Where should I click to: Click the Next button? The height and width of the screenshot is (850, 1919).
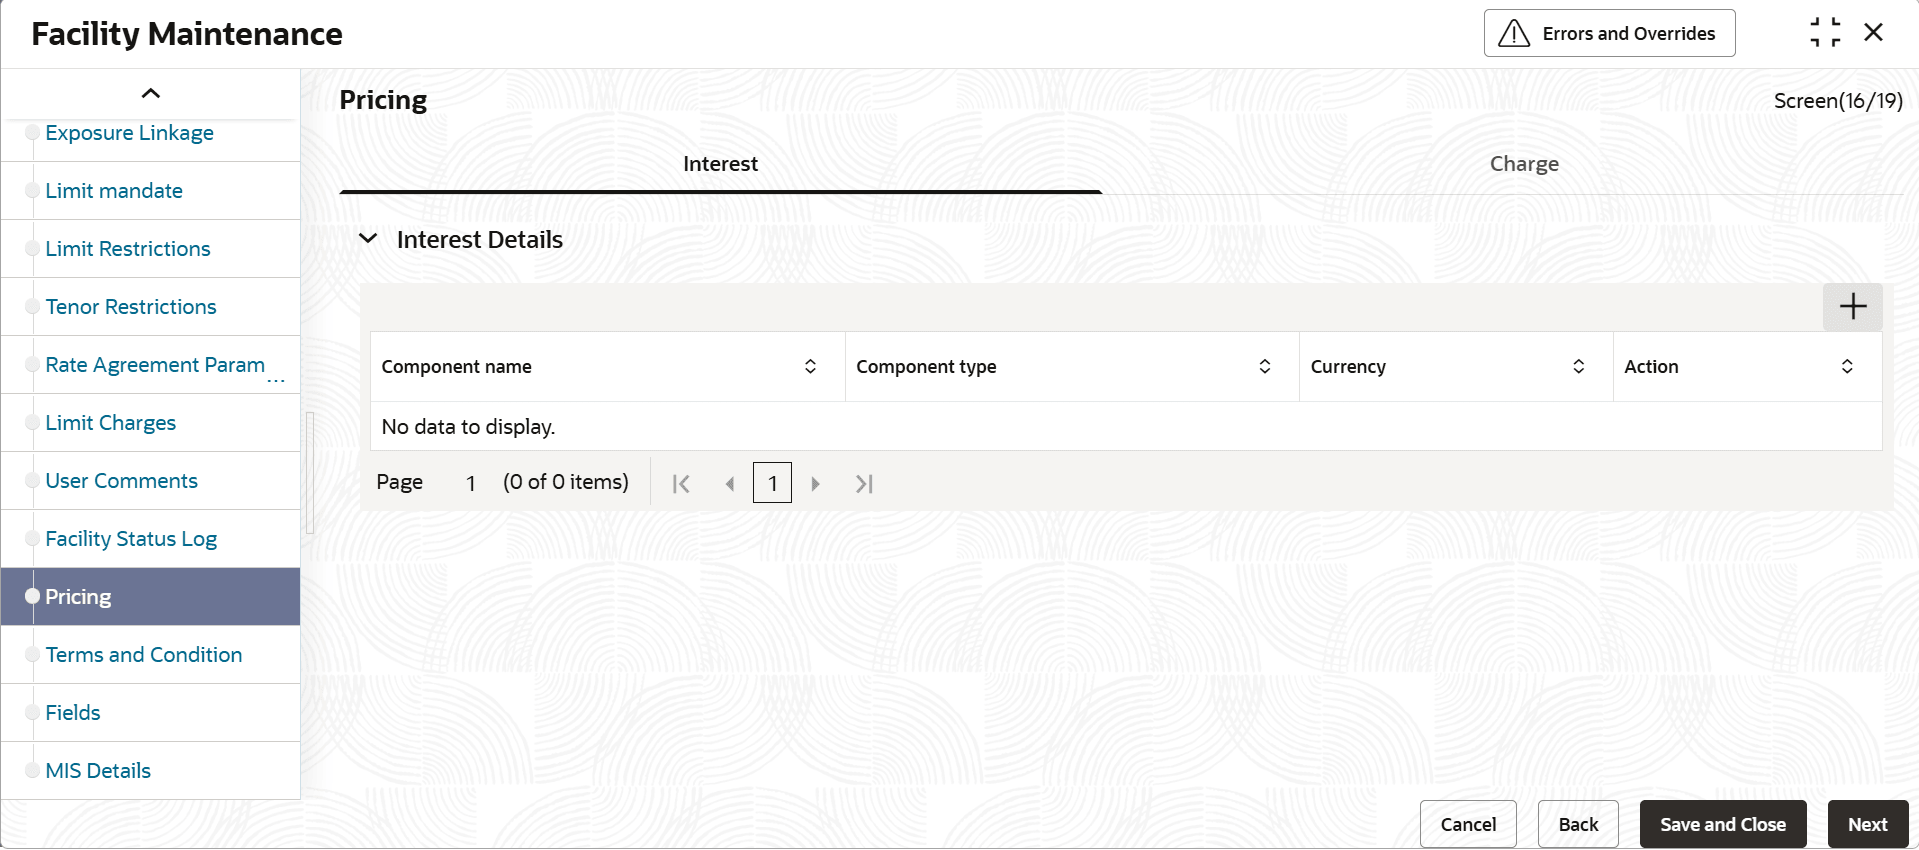click(x=1868, y=824)
